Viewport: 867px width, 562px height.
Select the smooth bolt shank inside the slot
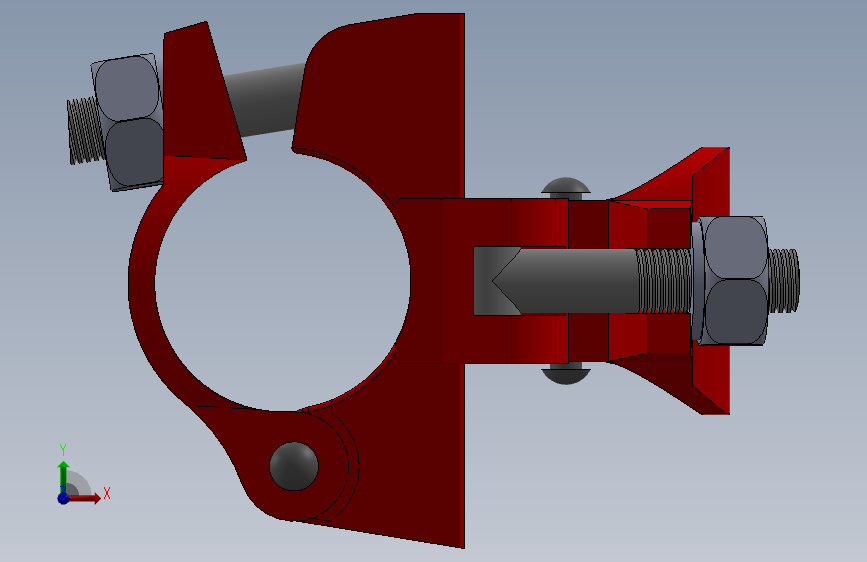coord(575,280)
